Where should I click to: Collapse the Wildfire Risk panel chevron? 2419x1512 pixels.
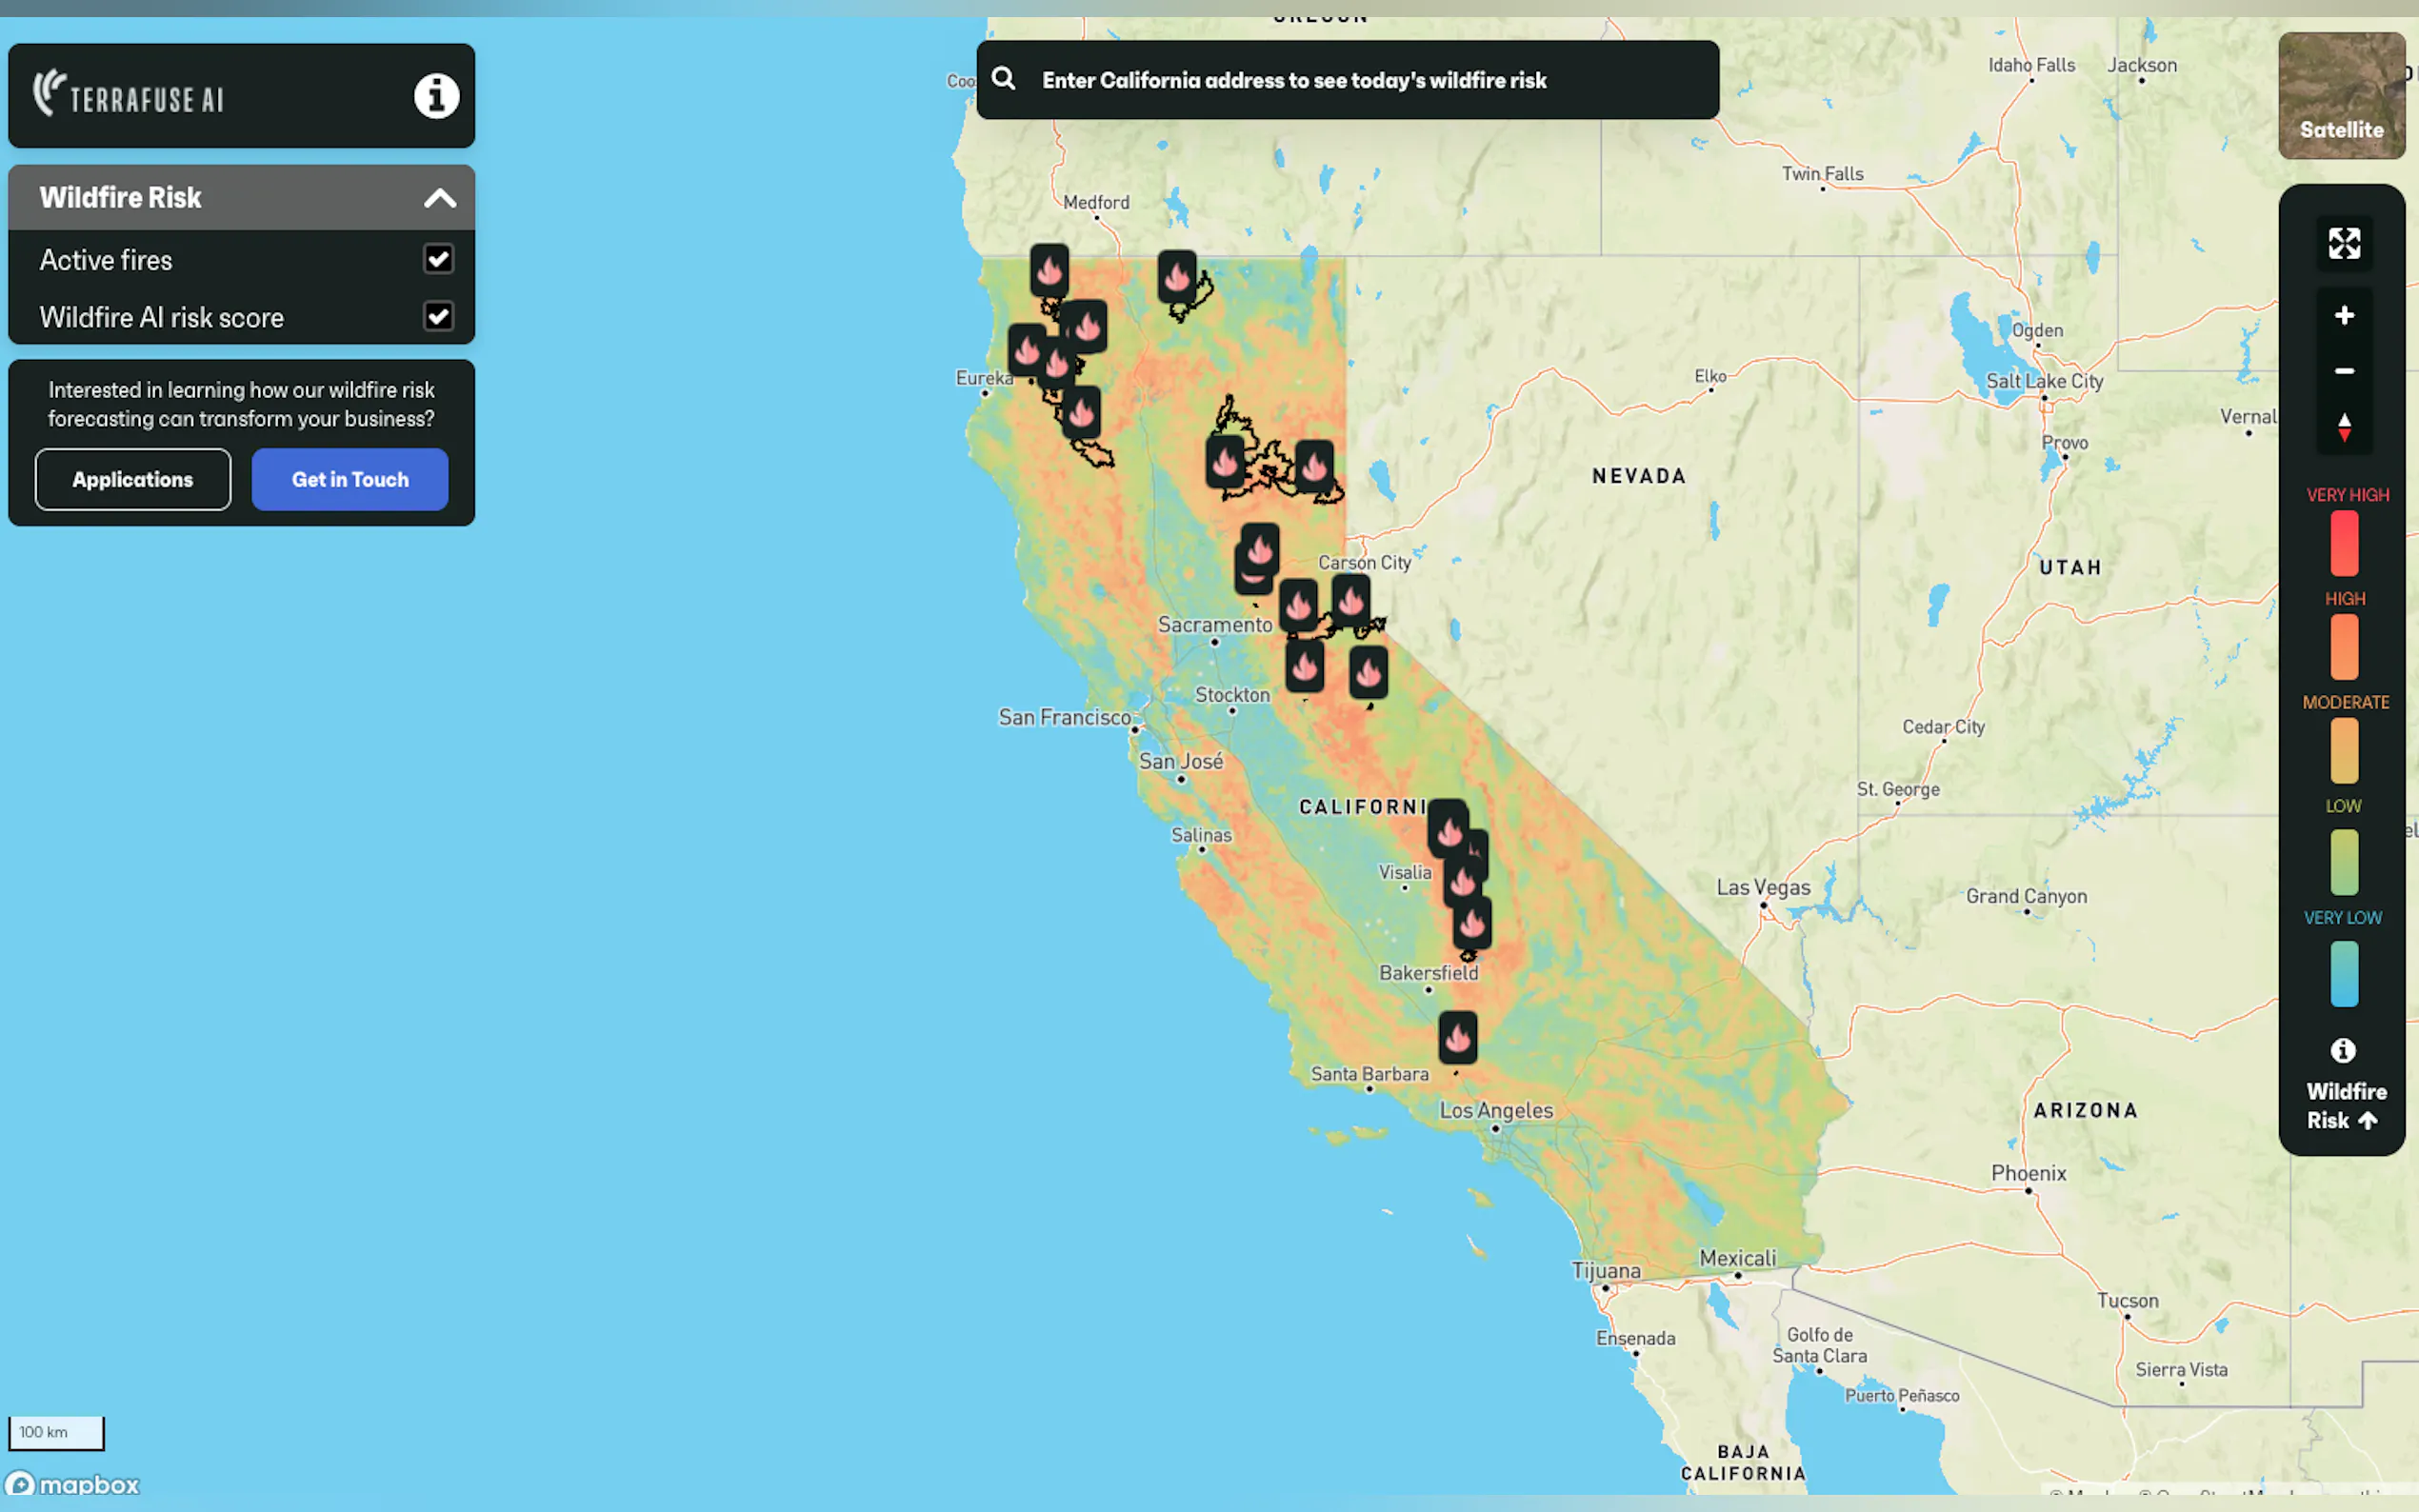coord(440,198)
